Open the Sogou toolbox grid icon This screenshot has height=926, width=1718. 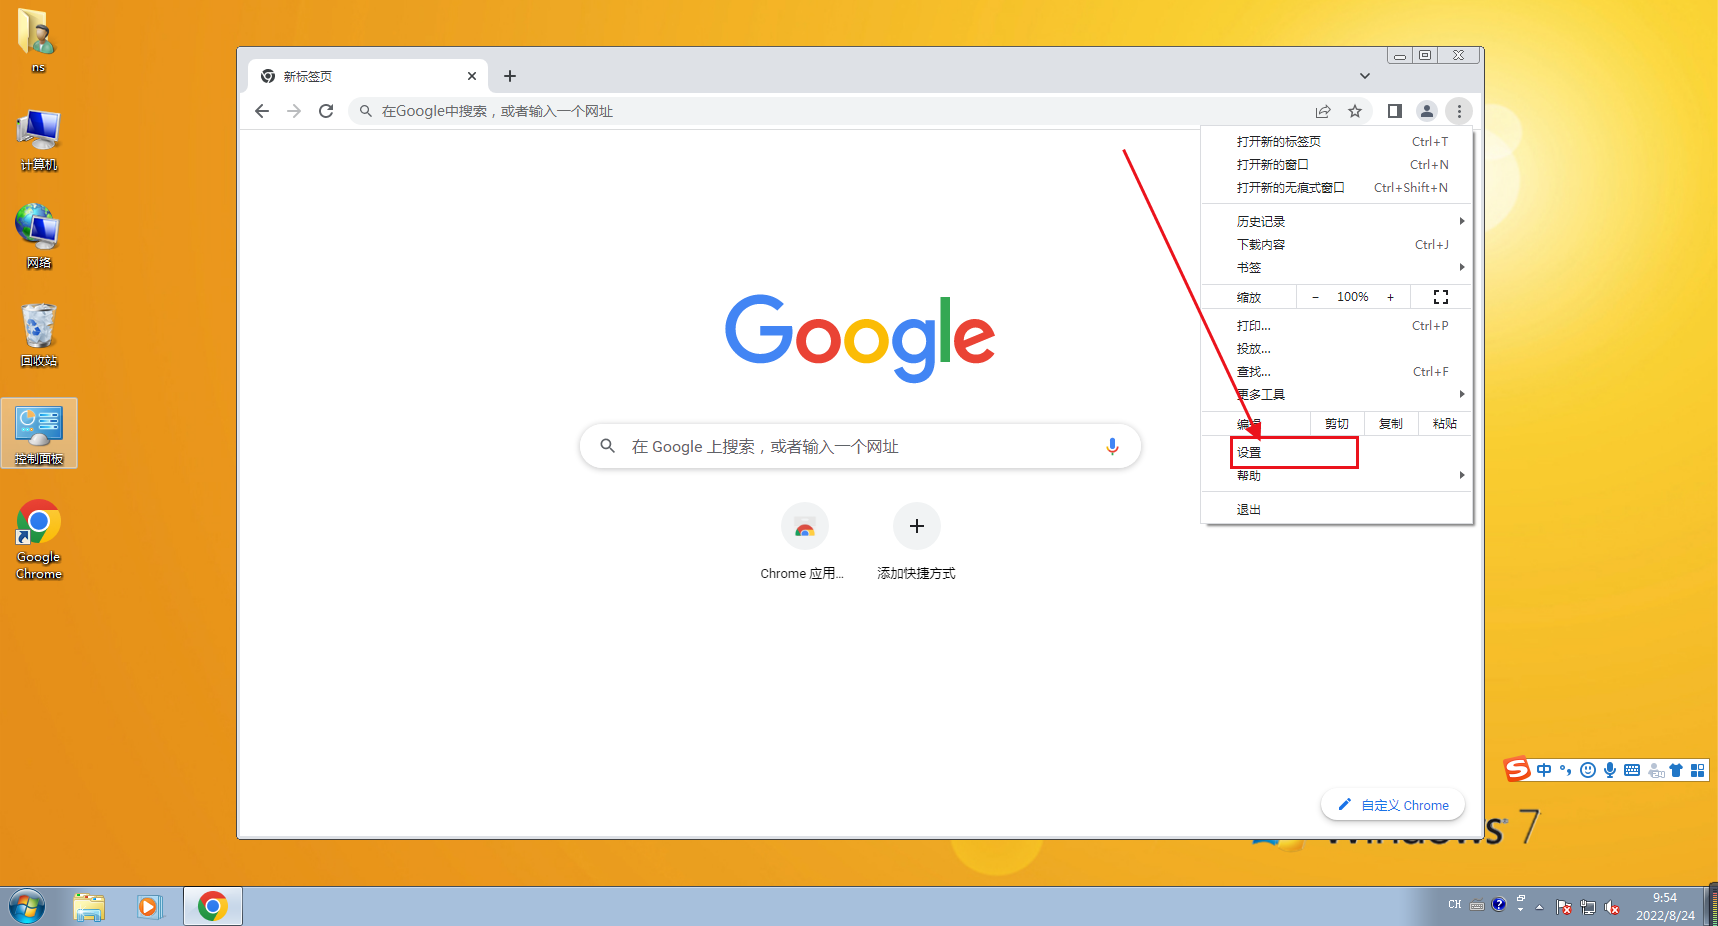(x=1697, y=770)
